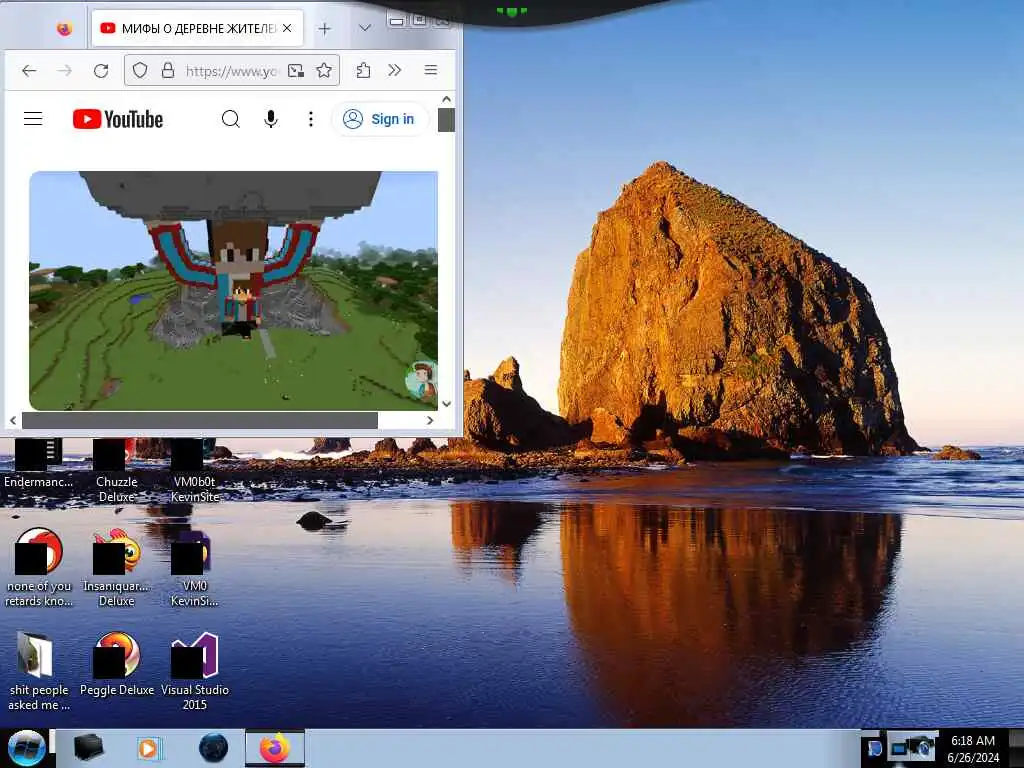Click the picture-in-picture icon in address bar
Screen dimensions: 1024x768
pyautogui.click(x=296, y=71)
